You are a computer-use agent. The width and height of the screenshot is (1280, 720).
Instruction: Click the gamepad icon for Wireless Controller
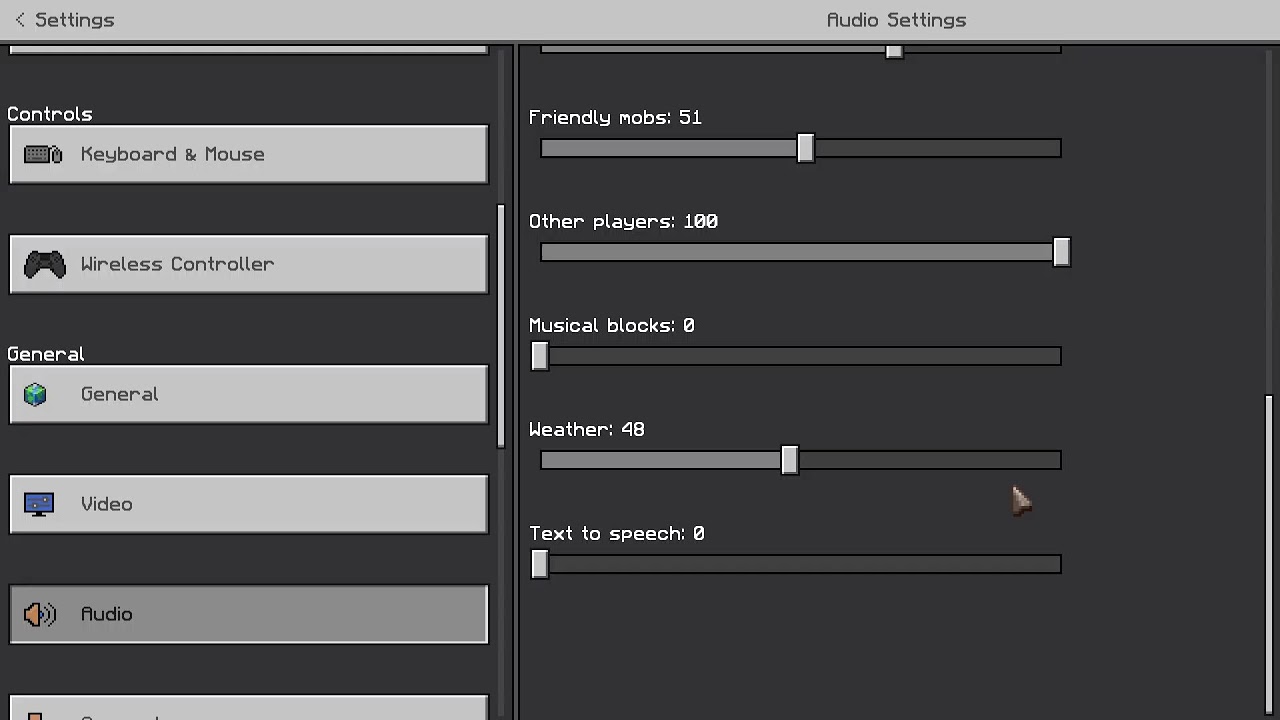click(x=44, y=264)
